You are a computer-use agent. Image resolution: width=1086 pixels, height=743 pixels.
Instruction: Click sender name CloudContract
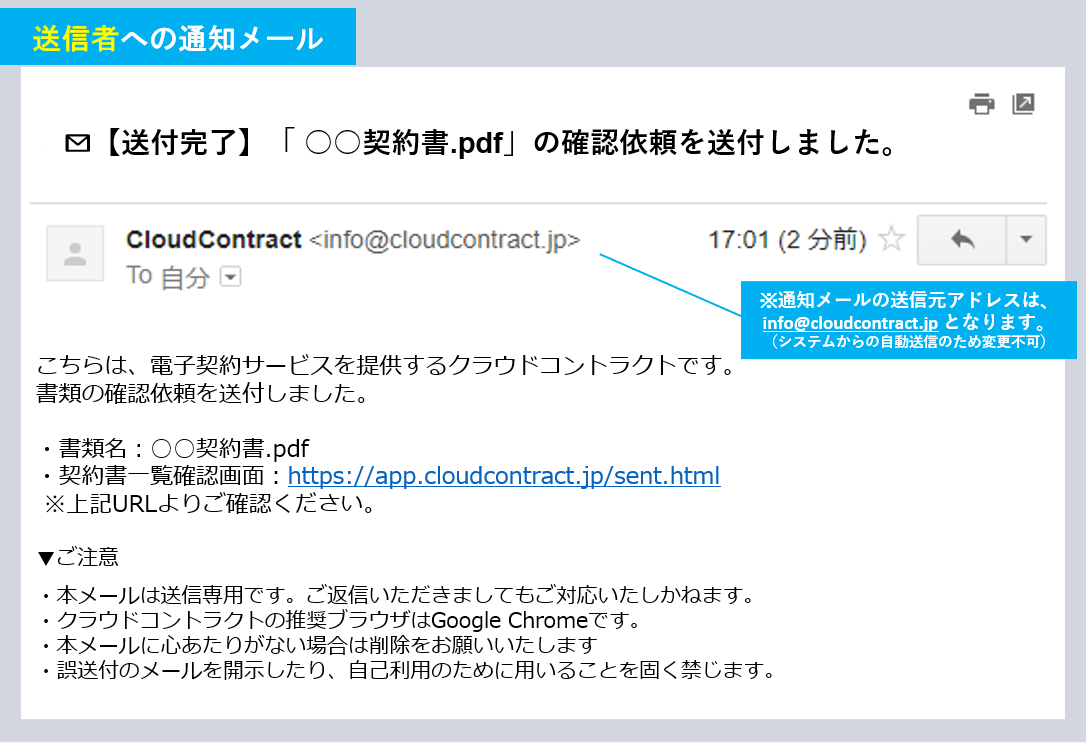coord(213,240)
